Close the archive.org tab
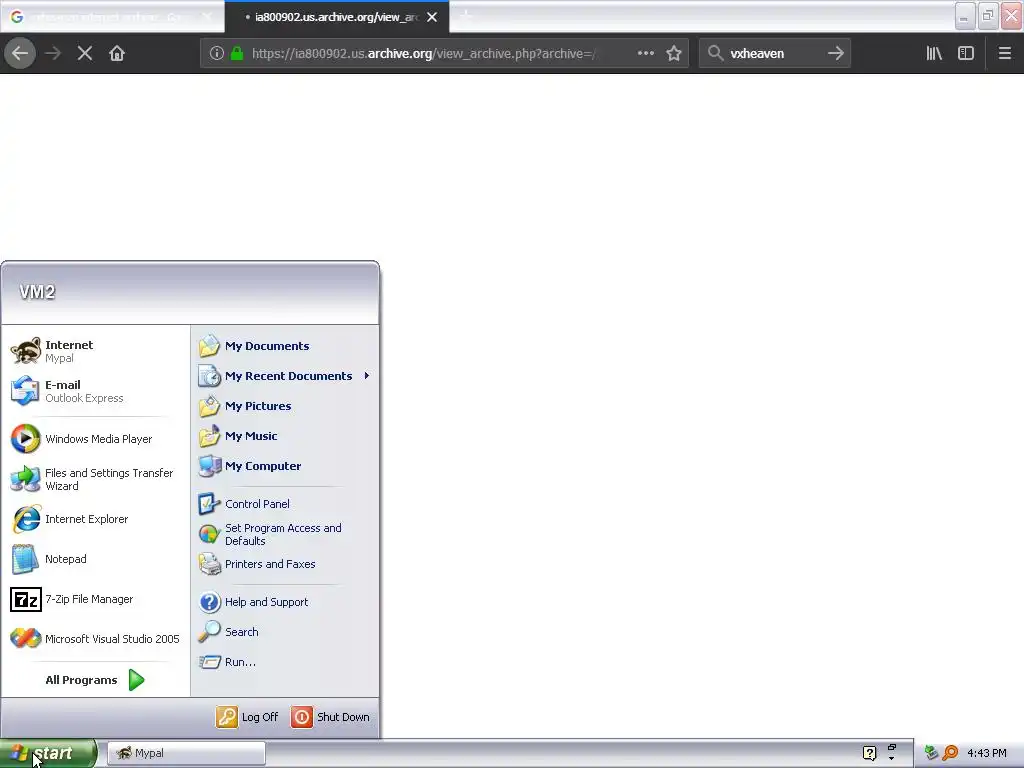Image resolution: width=1024 pixels, height=768 pixels. (x=432, y=17)
